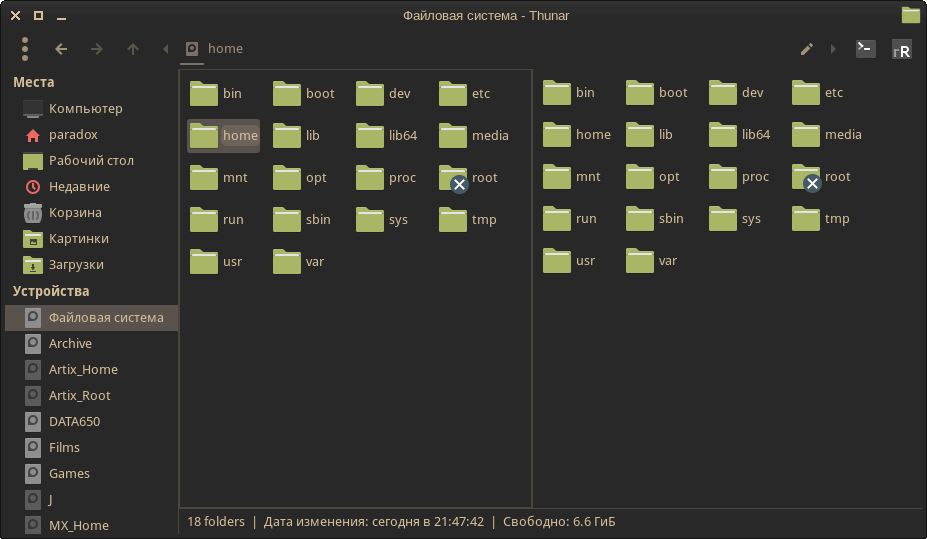The height and width of the screenshot is (539, 927).
Task: Select var folder in right pane
Action: (x=652, y=260)
